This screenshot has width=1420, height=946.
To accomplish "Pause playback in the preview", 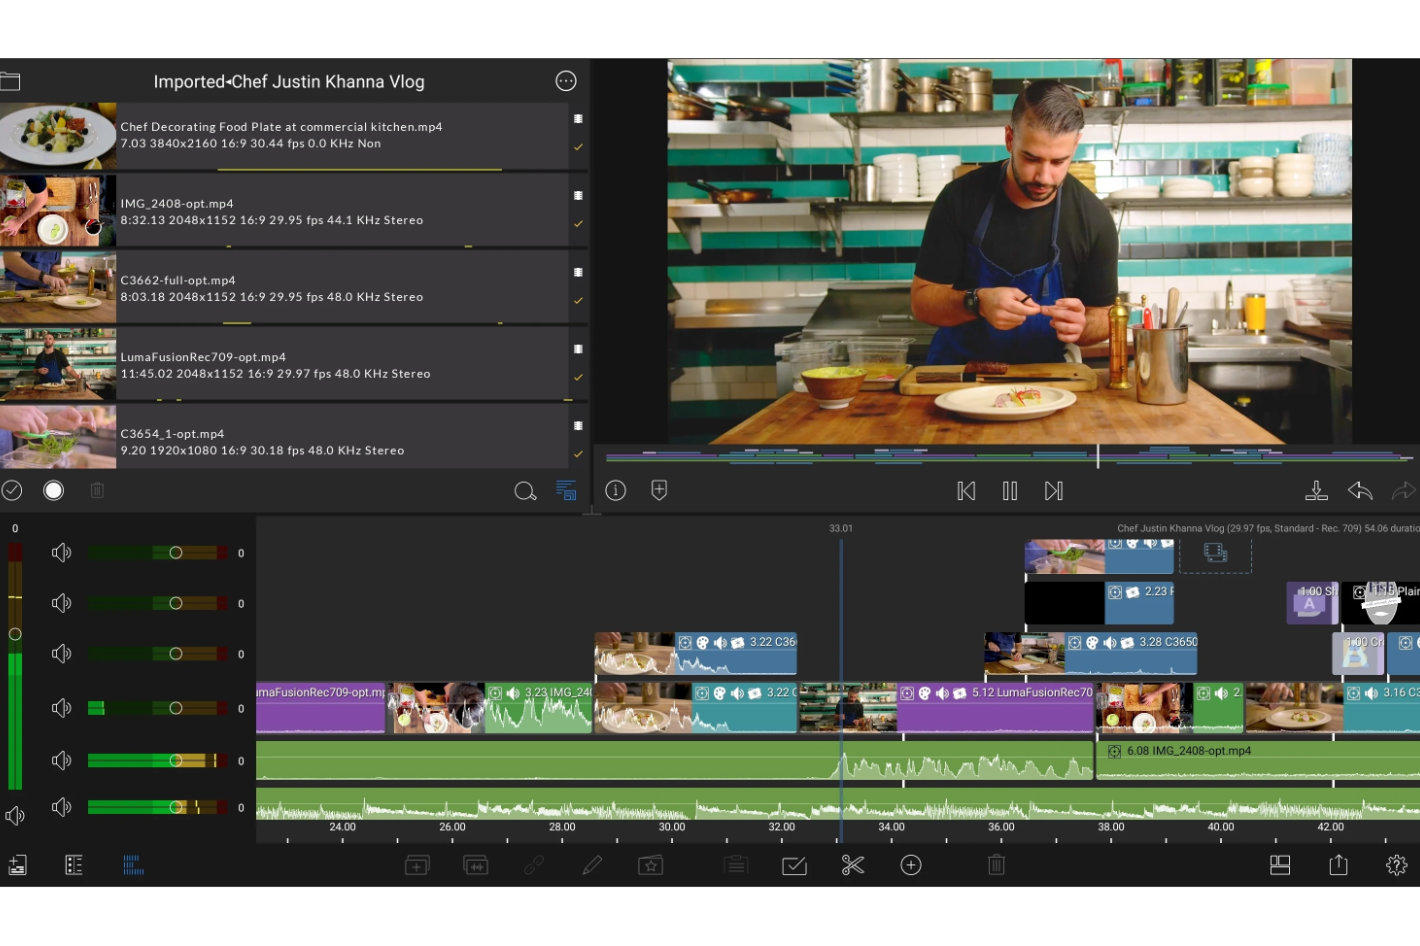I will [x=1010, y=491].
